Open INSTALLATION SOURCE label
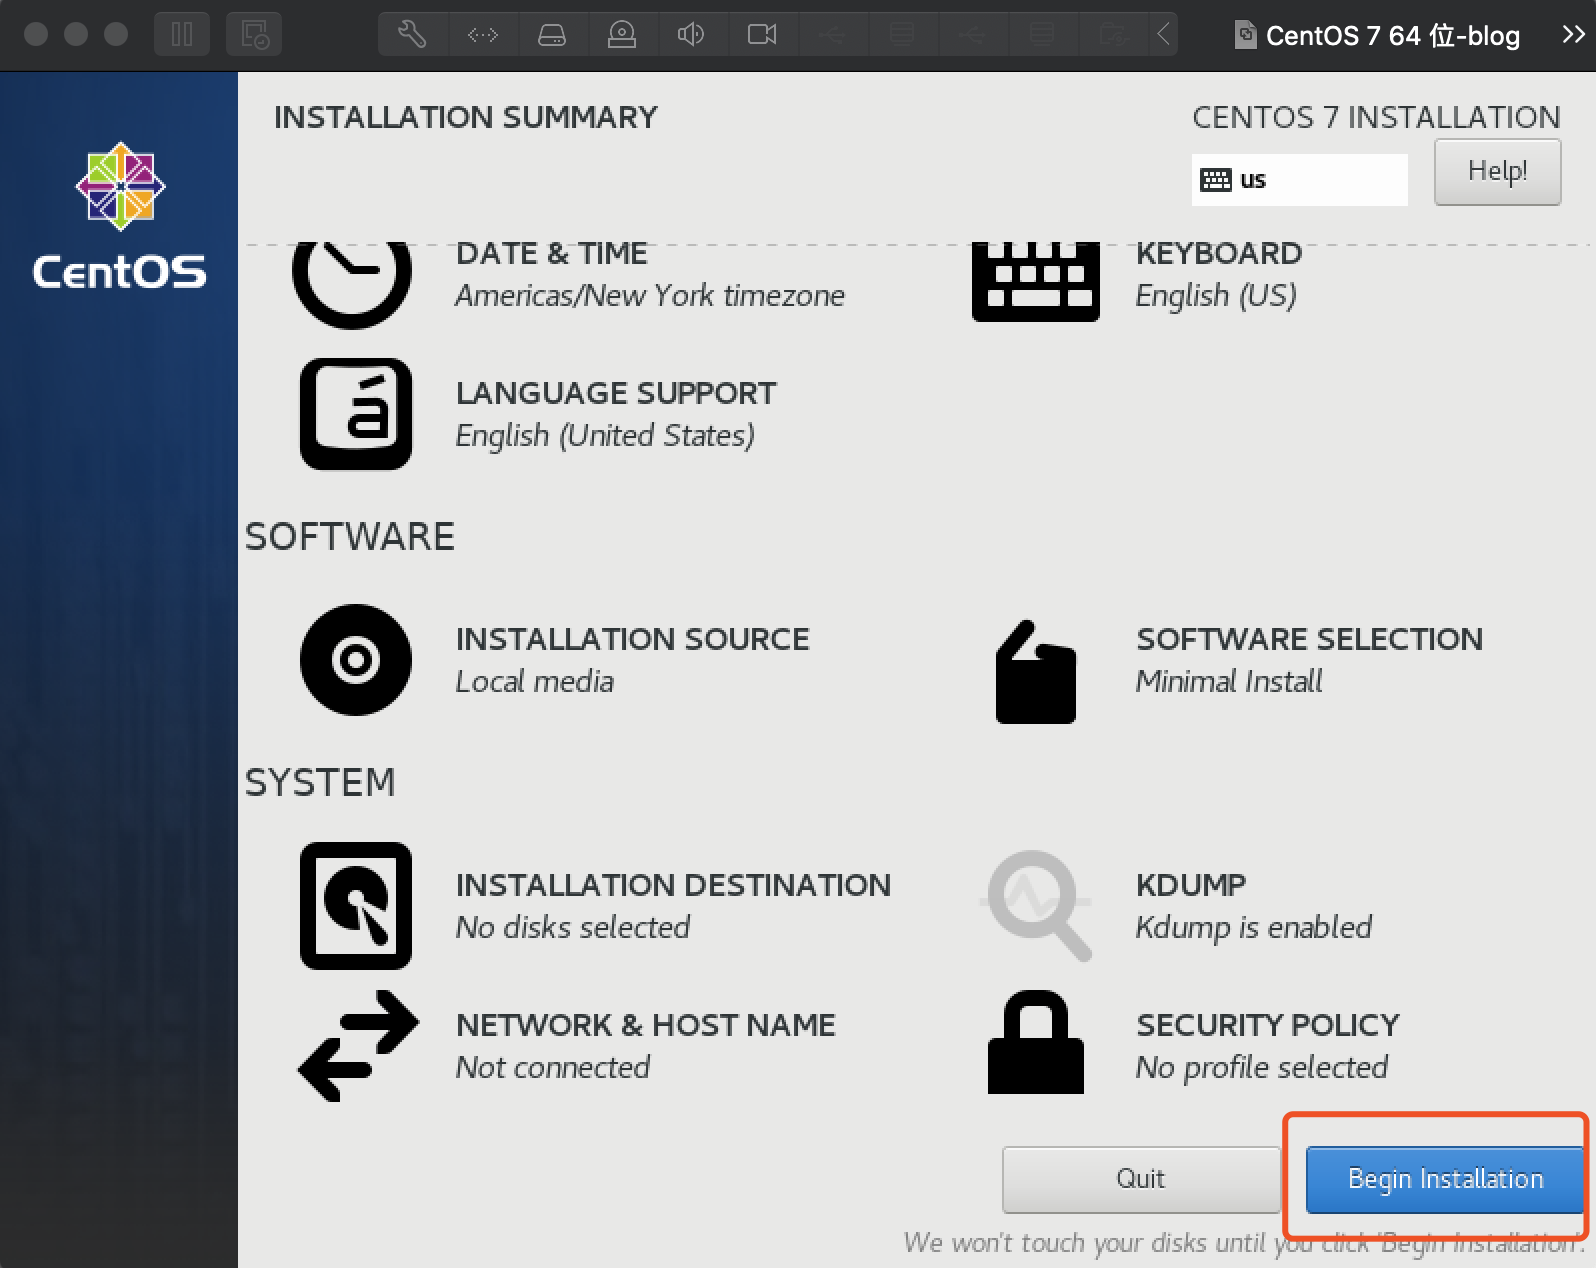1596x1268 pixels. (633, 639)
